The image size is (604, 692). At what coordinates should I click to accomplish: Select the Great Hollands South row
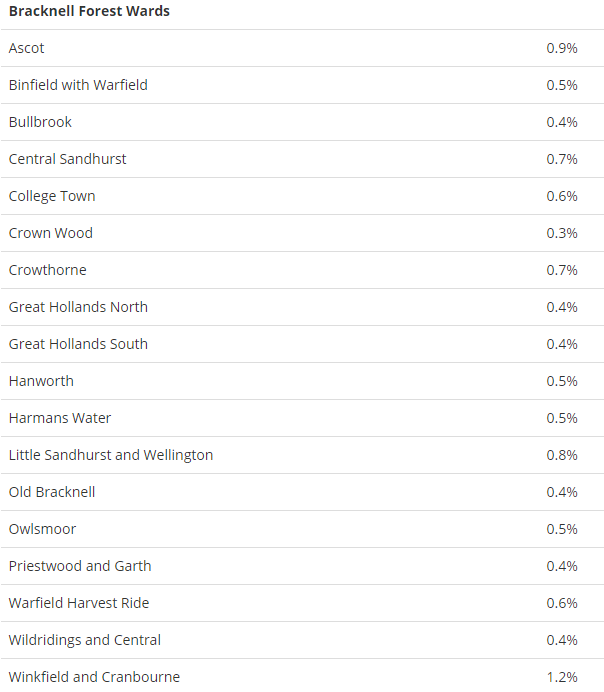tap(302, 344)
